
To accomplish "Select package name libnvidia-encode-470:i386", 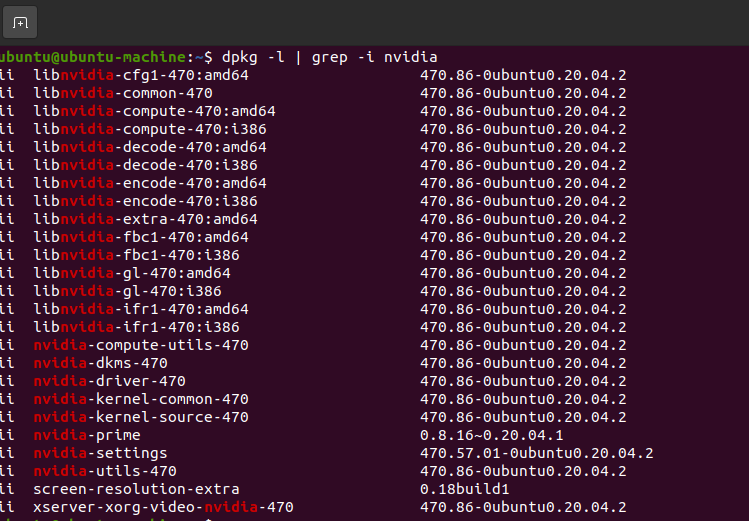I will 145,201.
